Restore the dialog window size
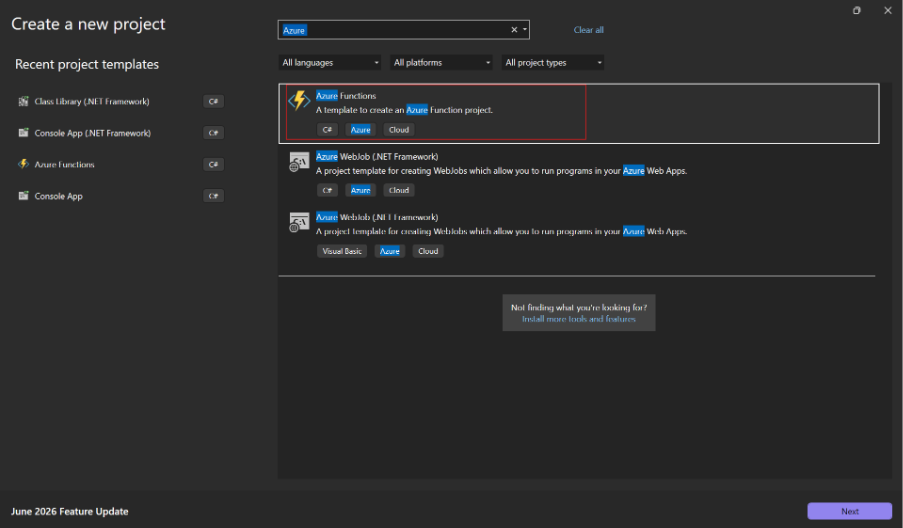 [857, 10]
